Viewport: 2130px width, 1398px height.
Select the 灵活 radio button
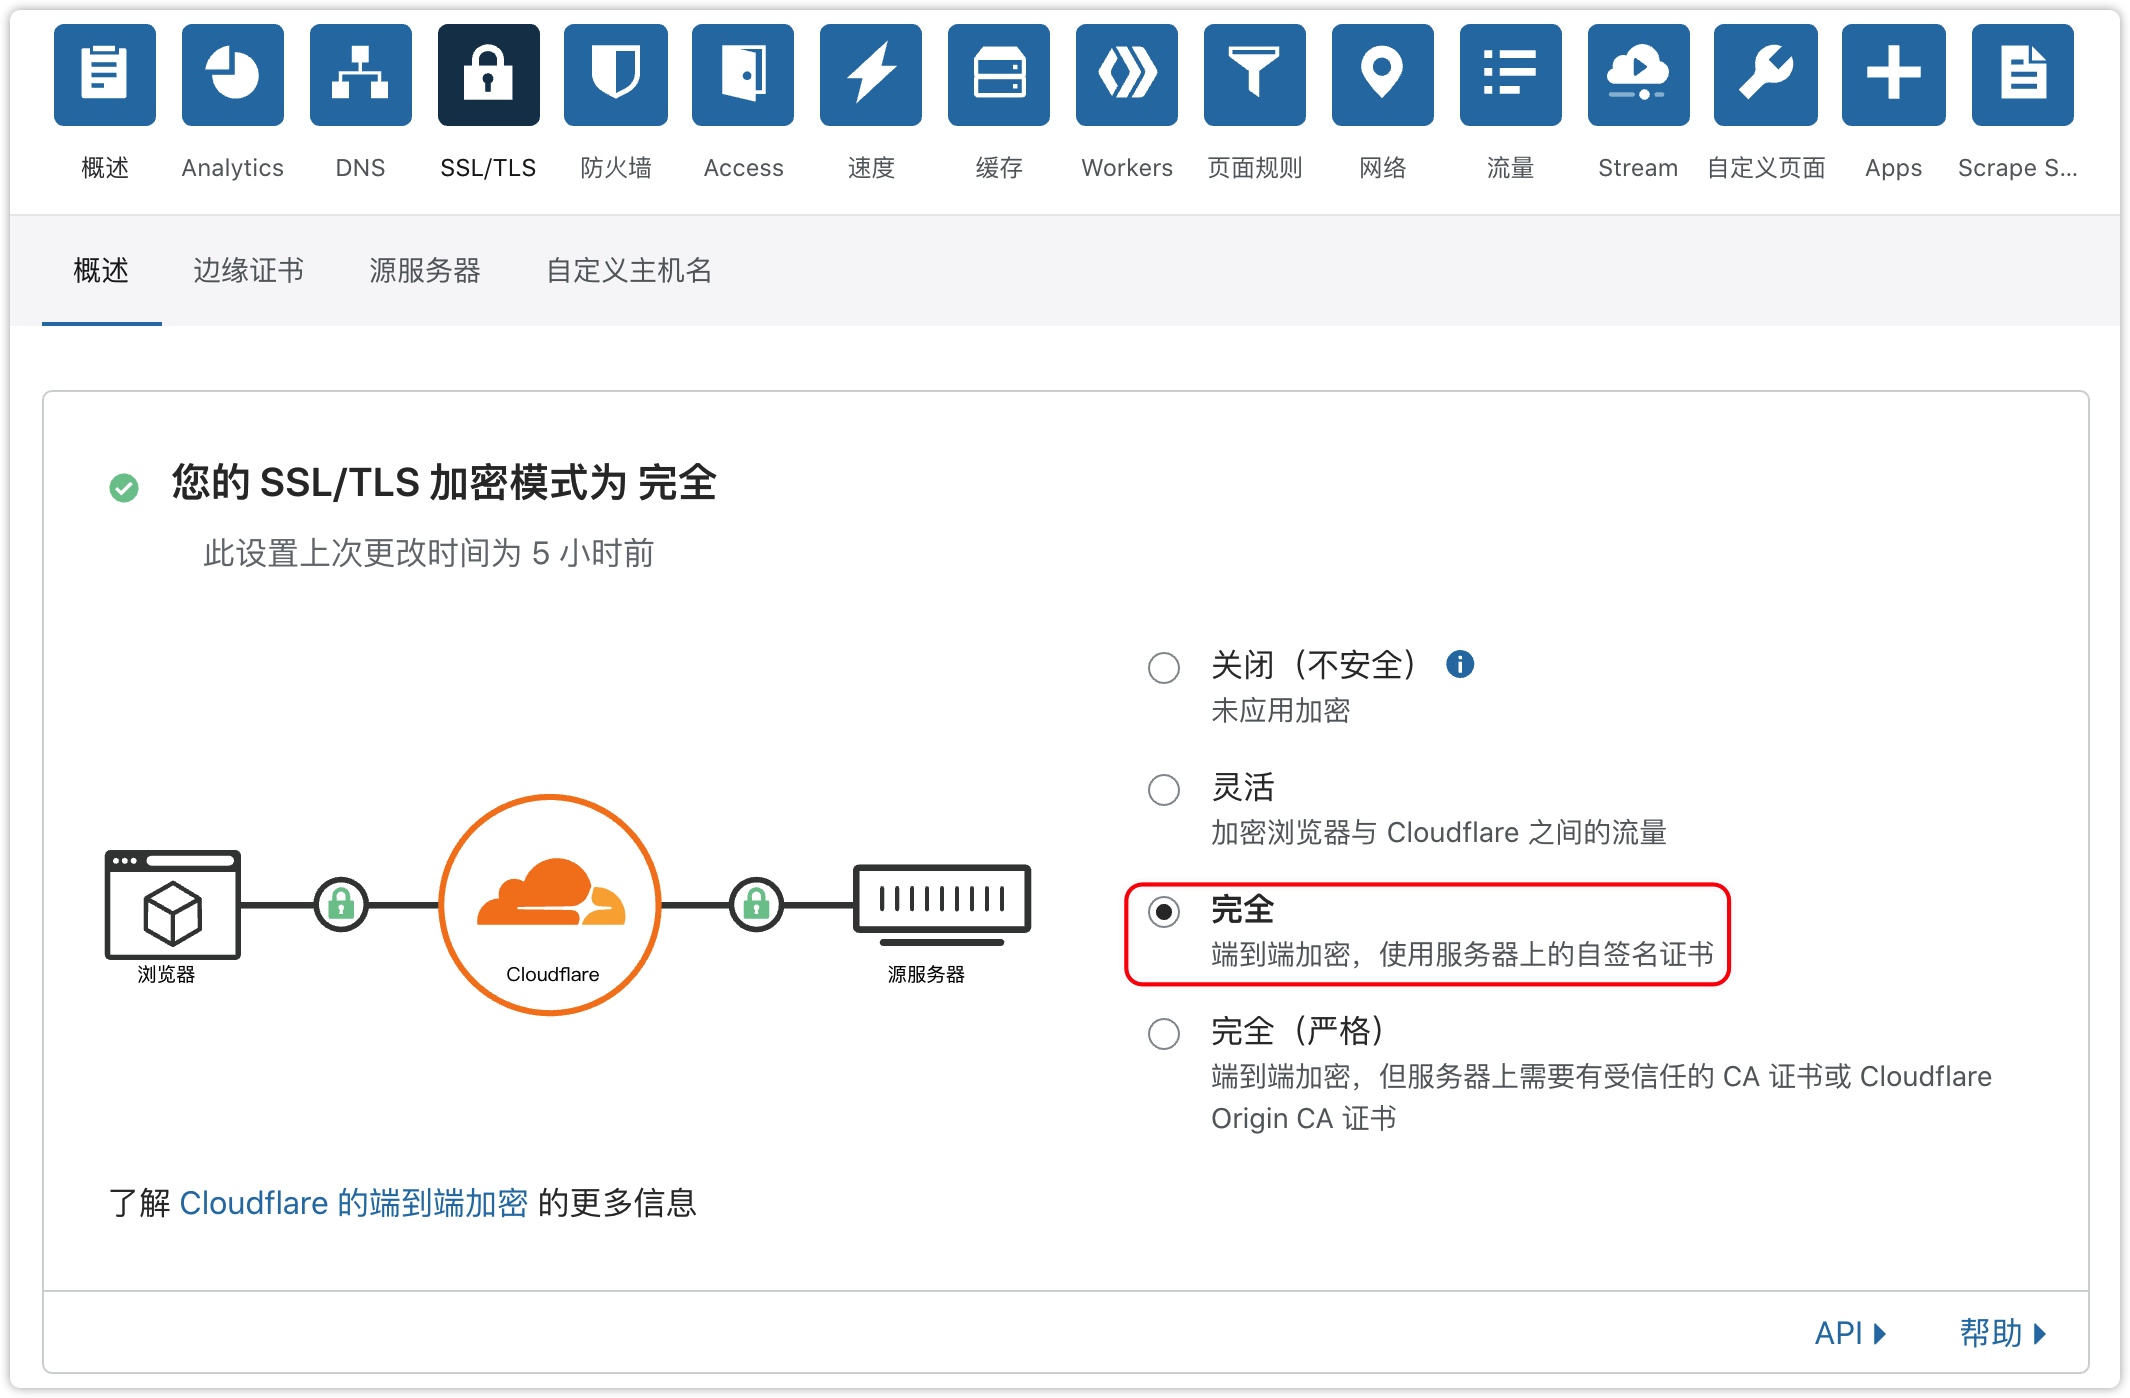pyautogui.click(x=1164, y=789)
